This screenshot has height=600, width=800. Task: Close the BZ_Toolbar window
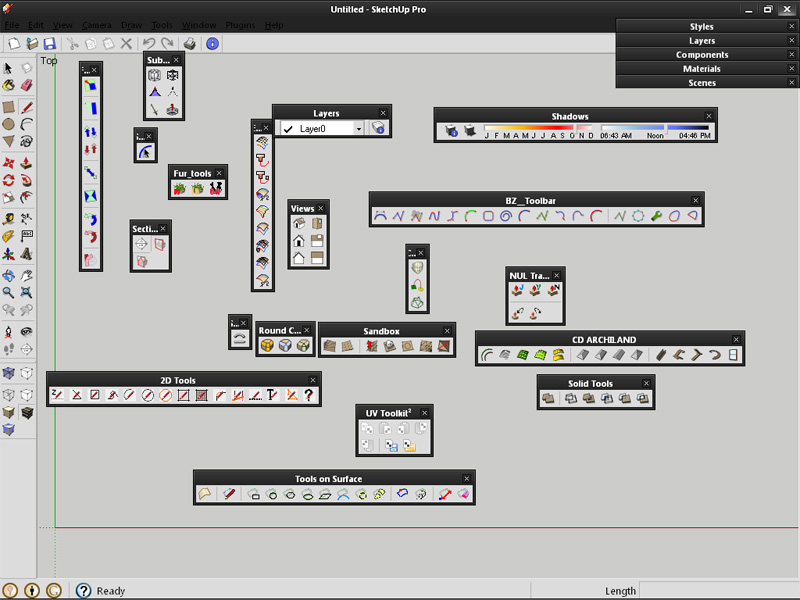coord(695,201)
